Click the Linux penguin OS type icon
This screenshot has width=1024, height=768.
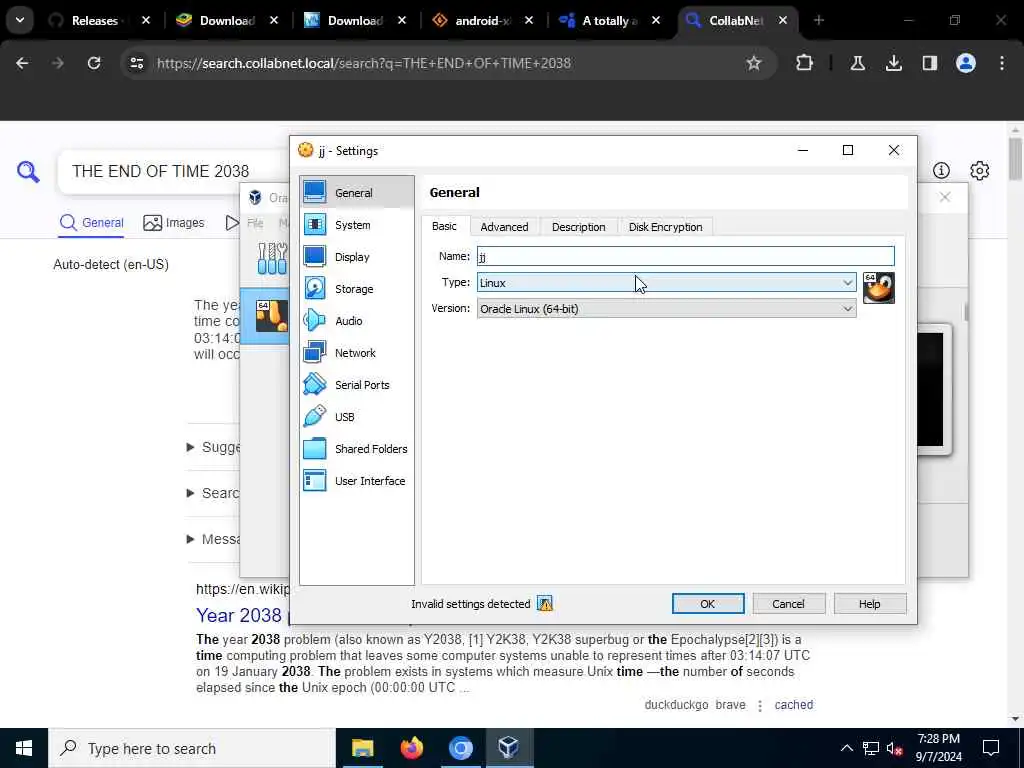point(878,288)
